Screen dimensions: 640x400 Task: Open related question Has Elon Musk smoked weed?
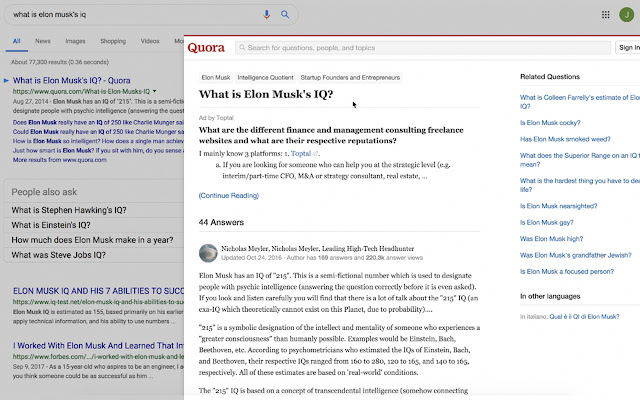tap(565, 139)
